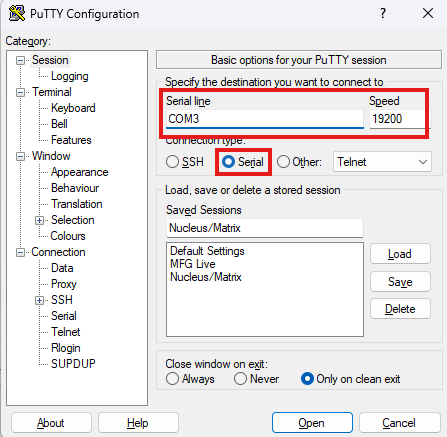Expand the SSH tree node under Connection
Image resolution: width=447 pixels, height=437 pixels.
tap(39, 300)
